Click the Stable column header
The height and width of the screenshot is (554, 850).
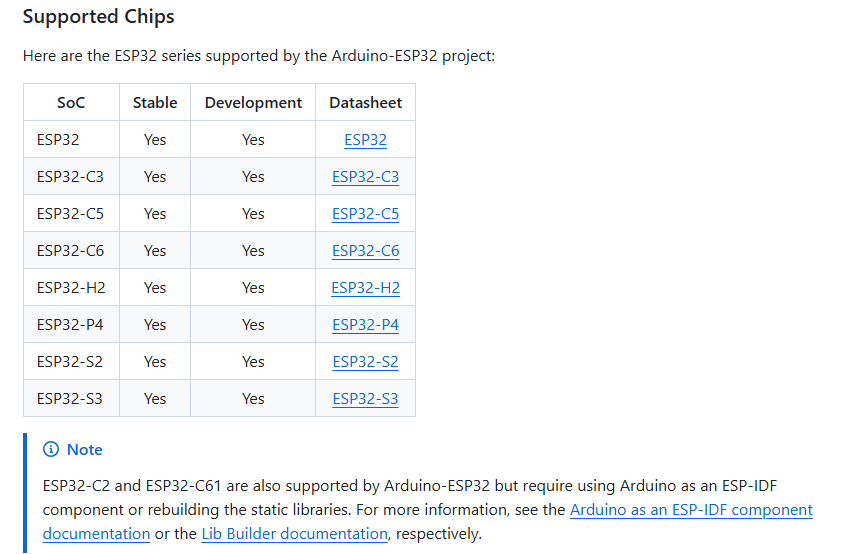155,102
